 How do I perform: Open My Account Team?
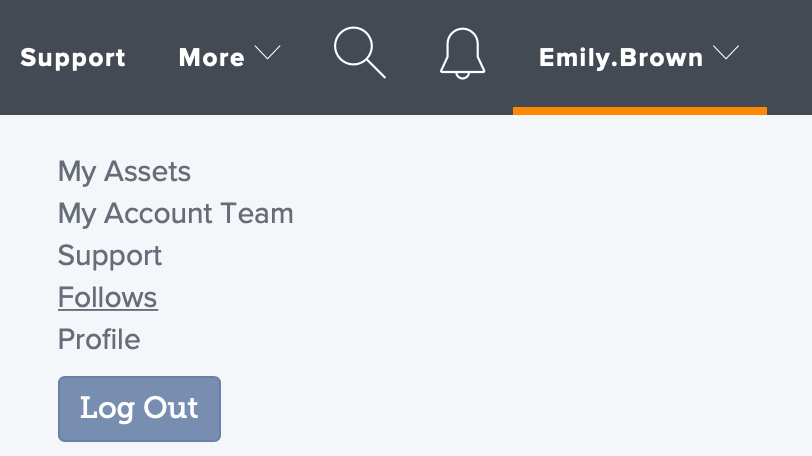[176, 213]
